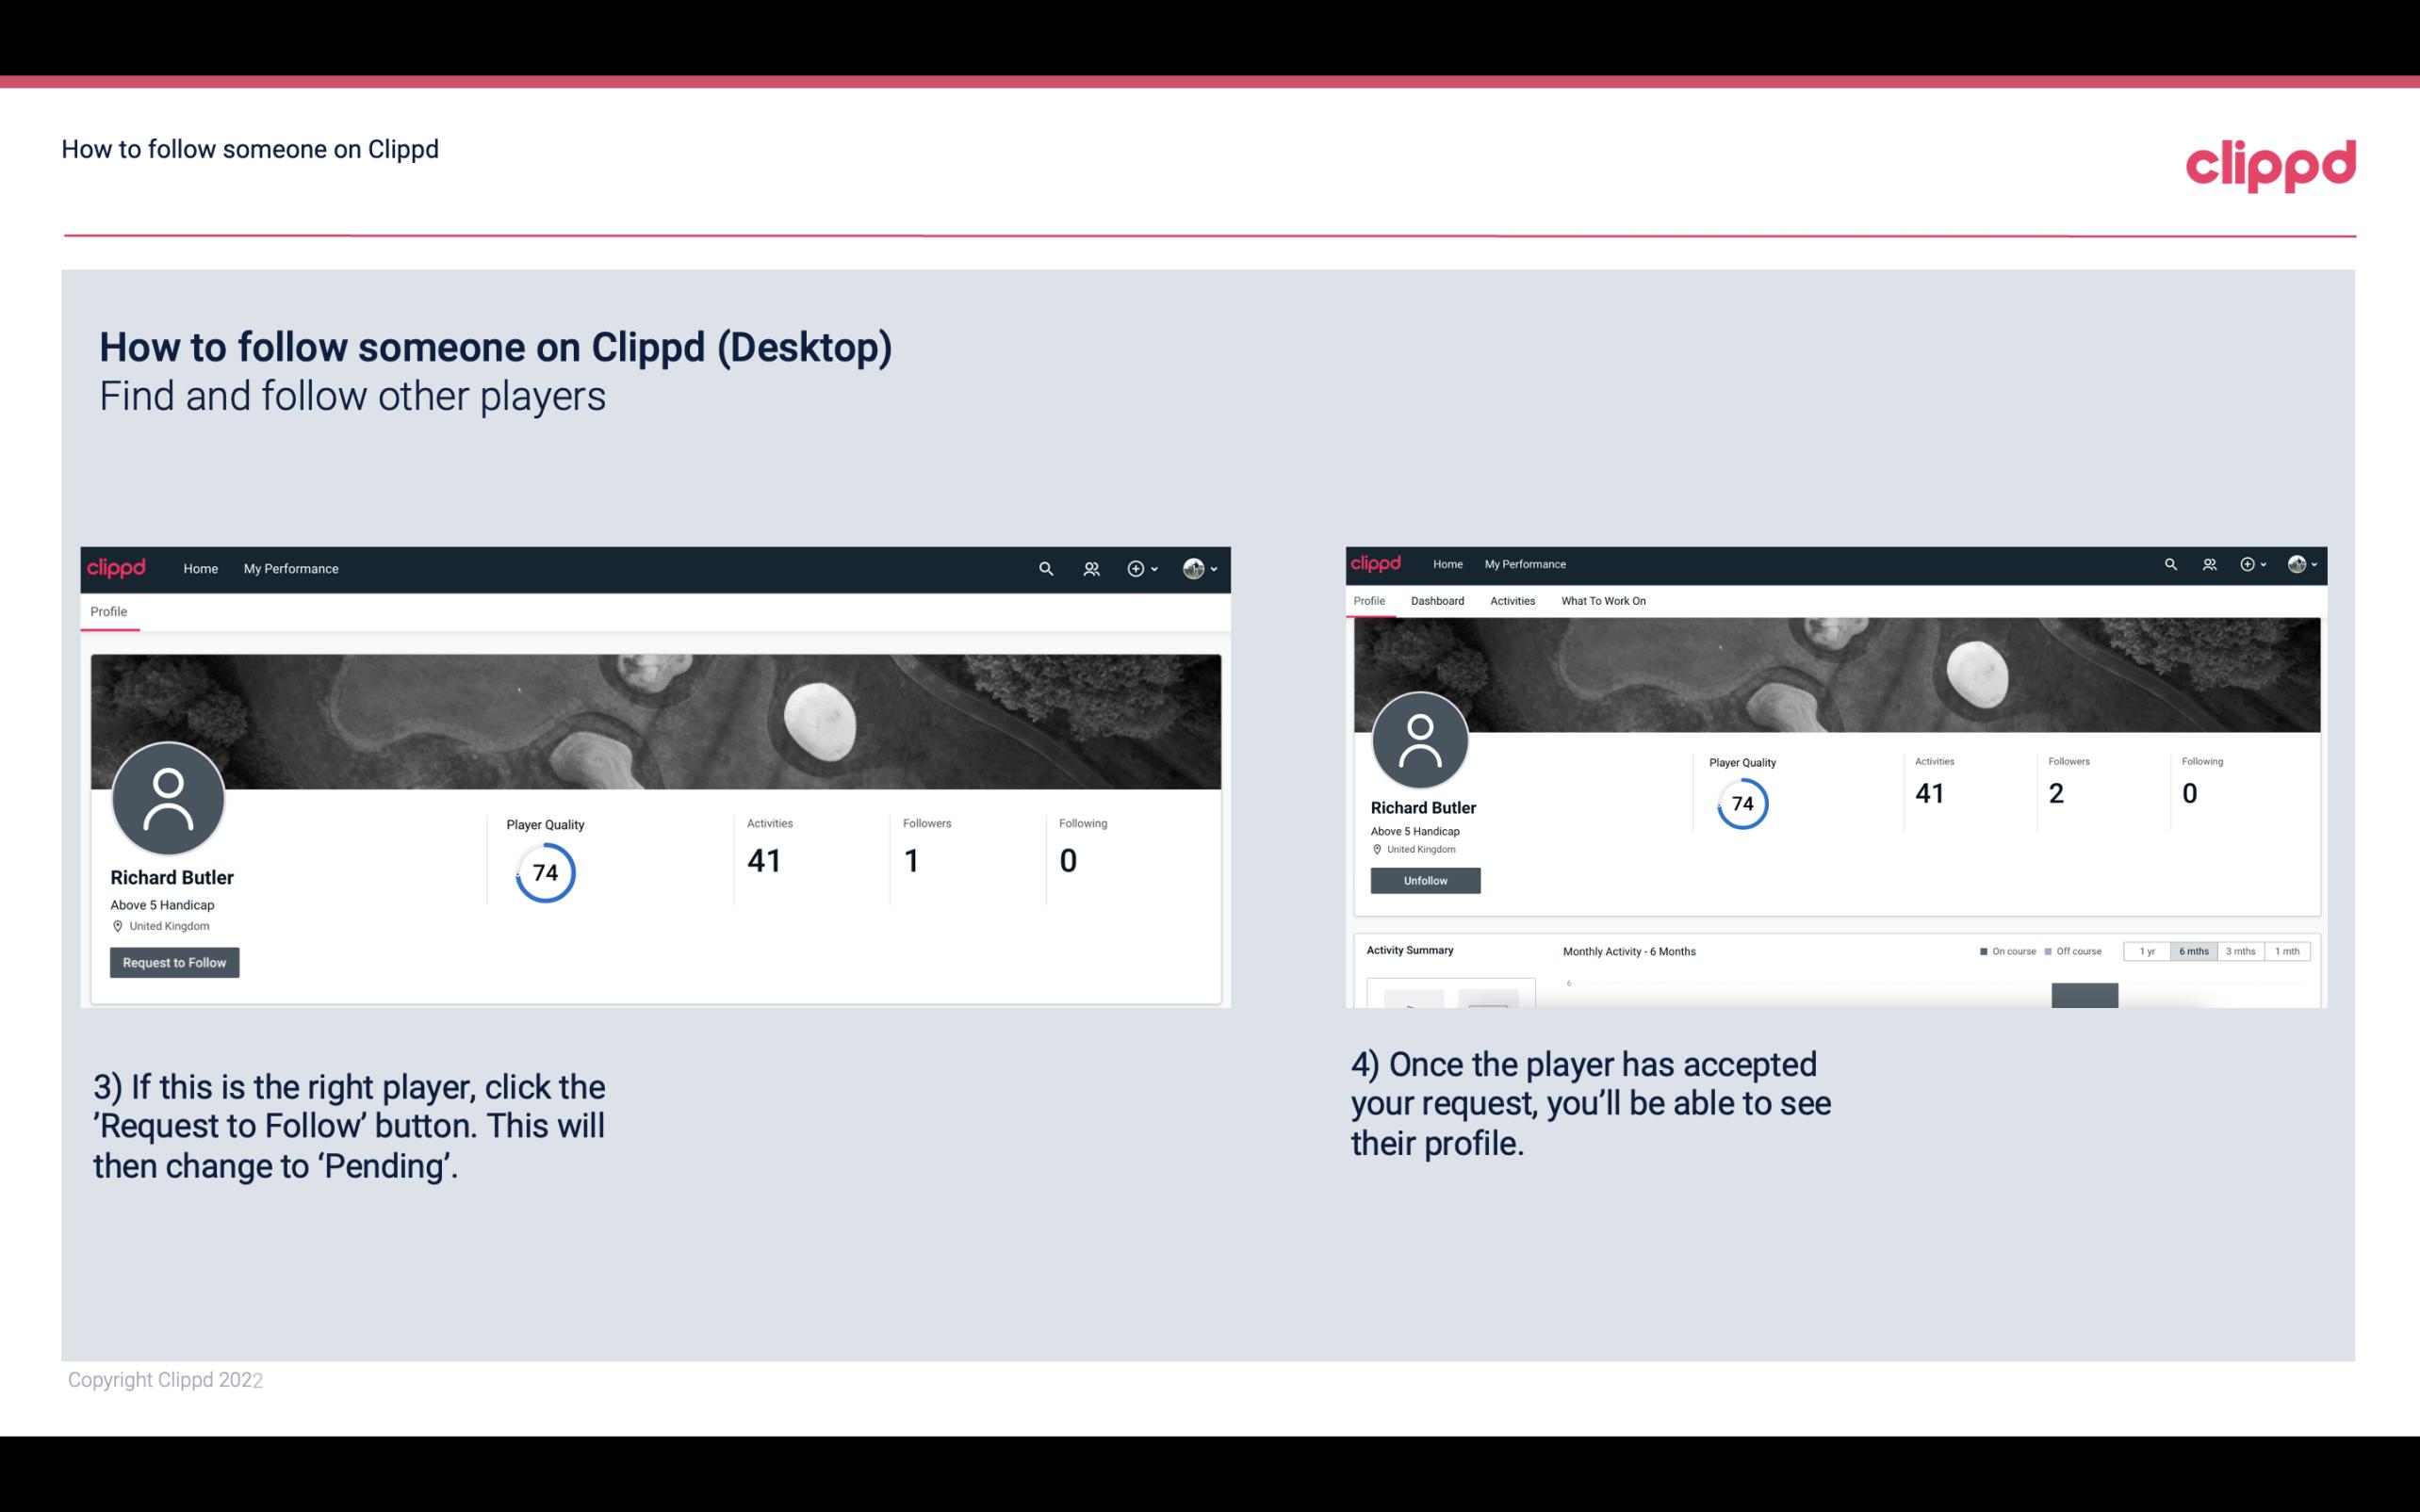Viewport: 2420px width, 1512px height.
Task: Select the 'Dashboard' tab on right profile
Action: point(1437,601)
